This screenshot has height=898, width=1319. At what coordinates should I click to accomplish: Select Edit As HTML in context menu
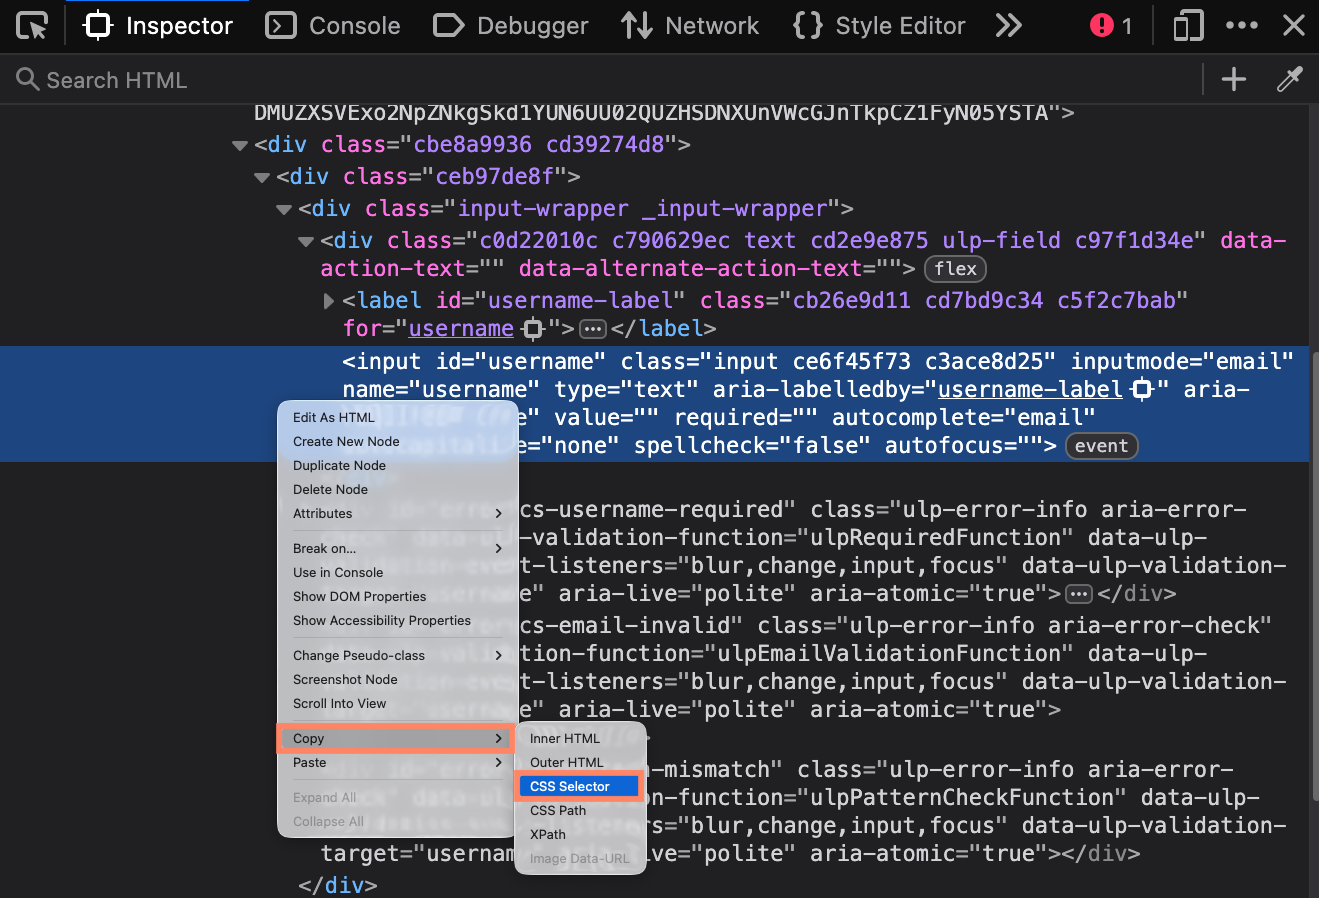pyautogui.click(x=334, y=418)
